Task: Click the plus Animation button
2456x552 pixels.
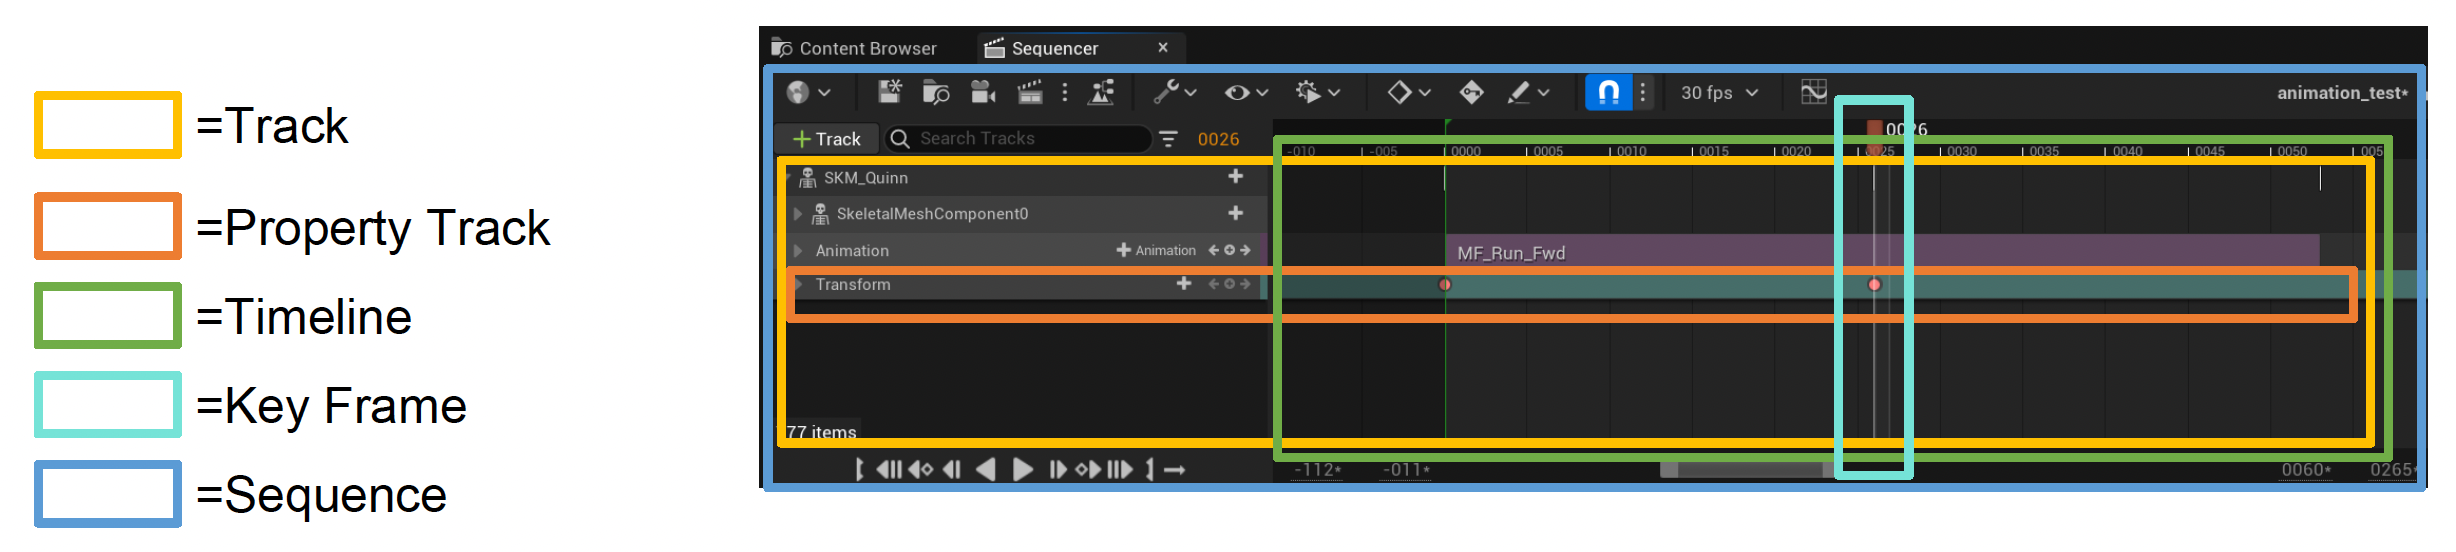Action: (1156, 251)
